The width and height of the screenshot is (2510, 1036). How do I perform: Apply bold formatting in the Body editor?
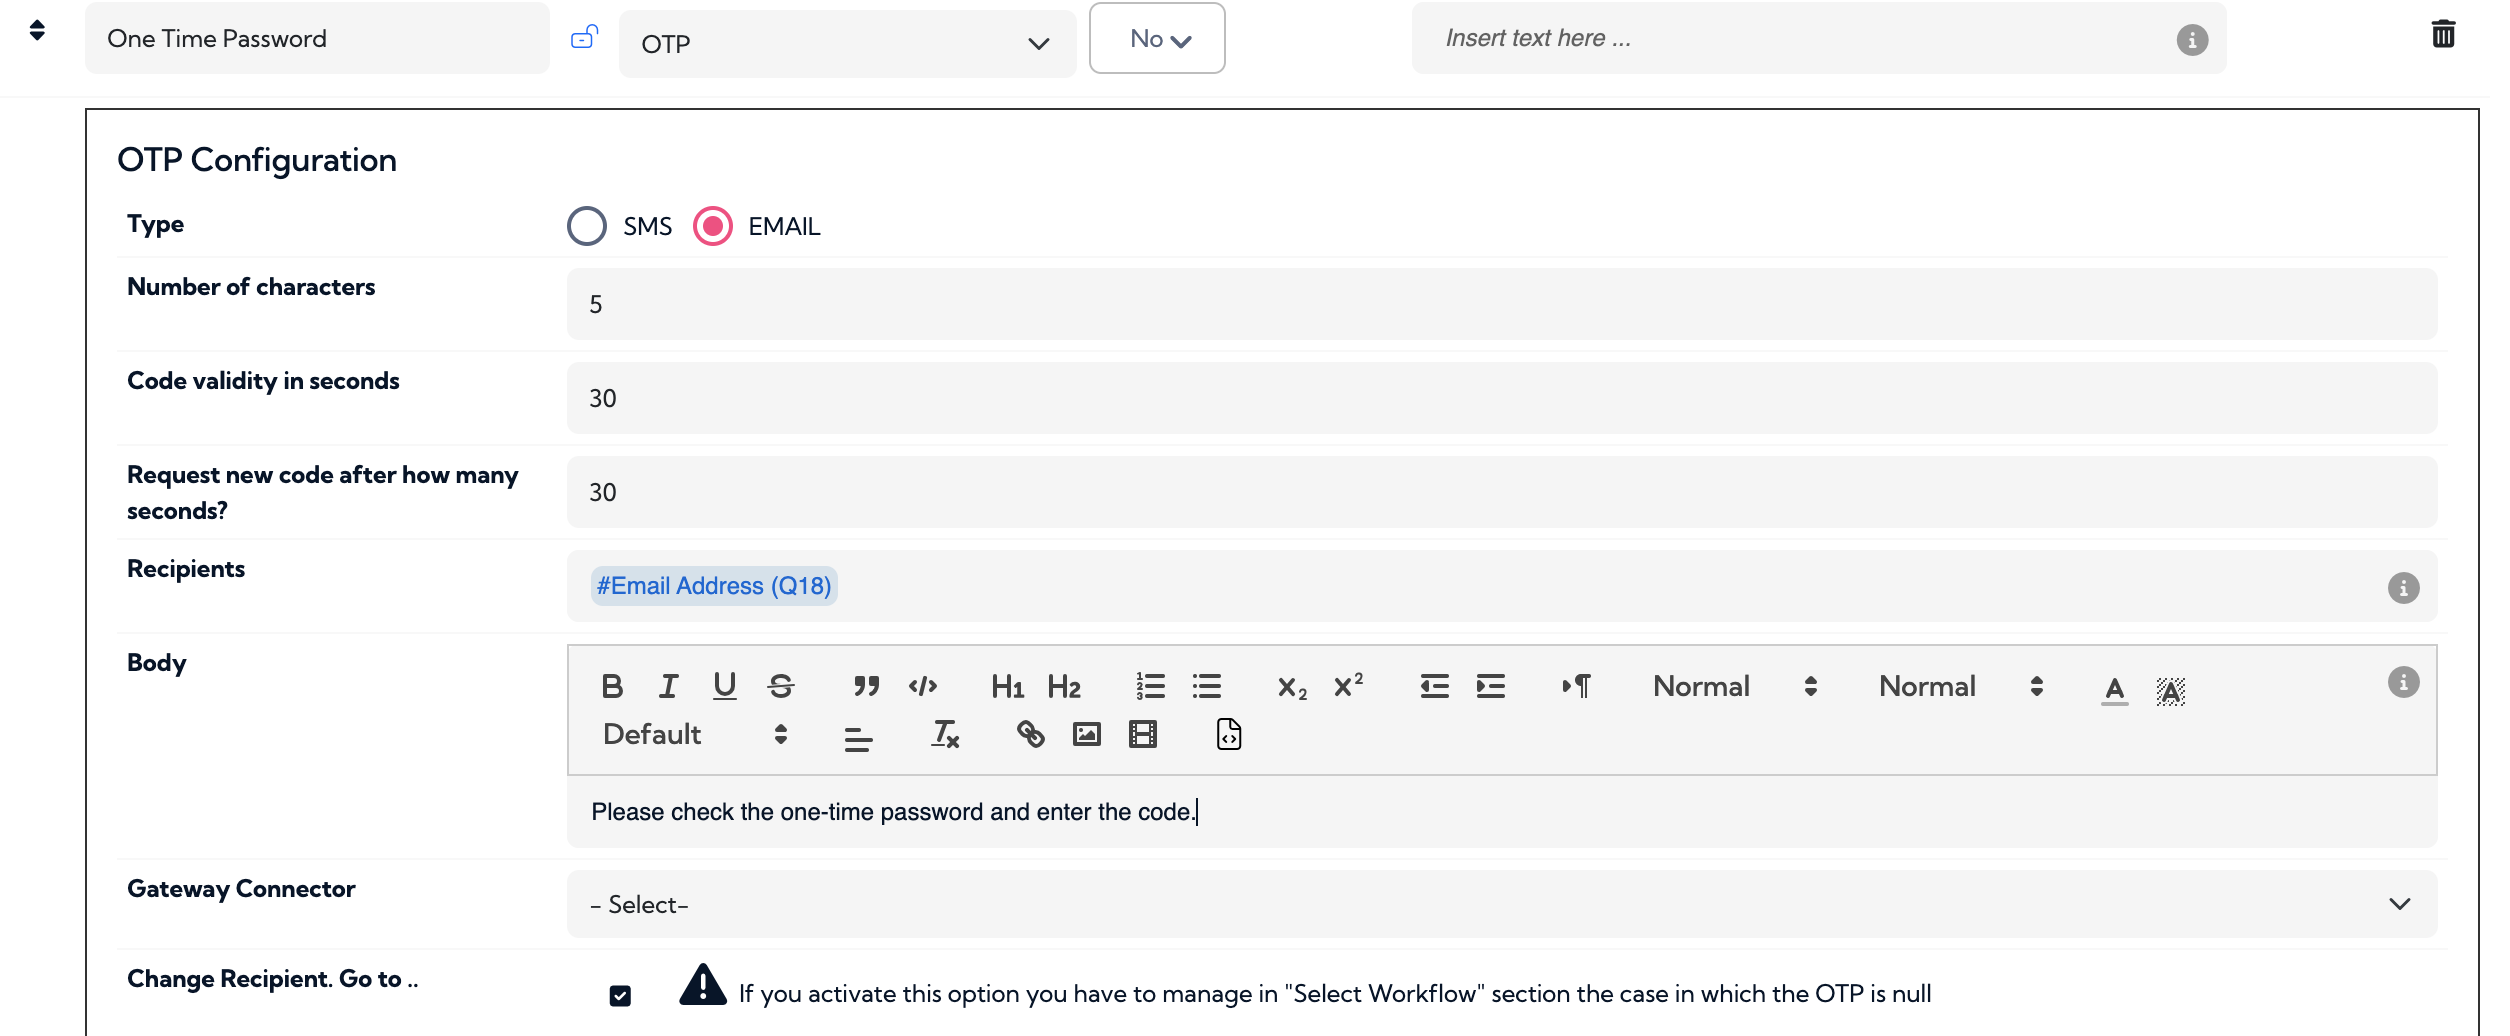click(613, 686)
